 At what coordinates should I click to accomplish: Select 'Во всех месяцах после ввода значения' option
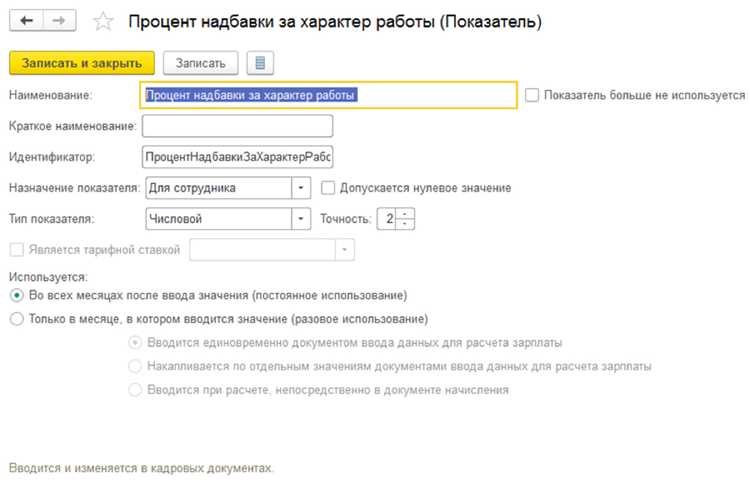pos(17,295)
